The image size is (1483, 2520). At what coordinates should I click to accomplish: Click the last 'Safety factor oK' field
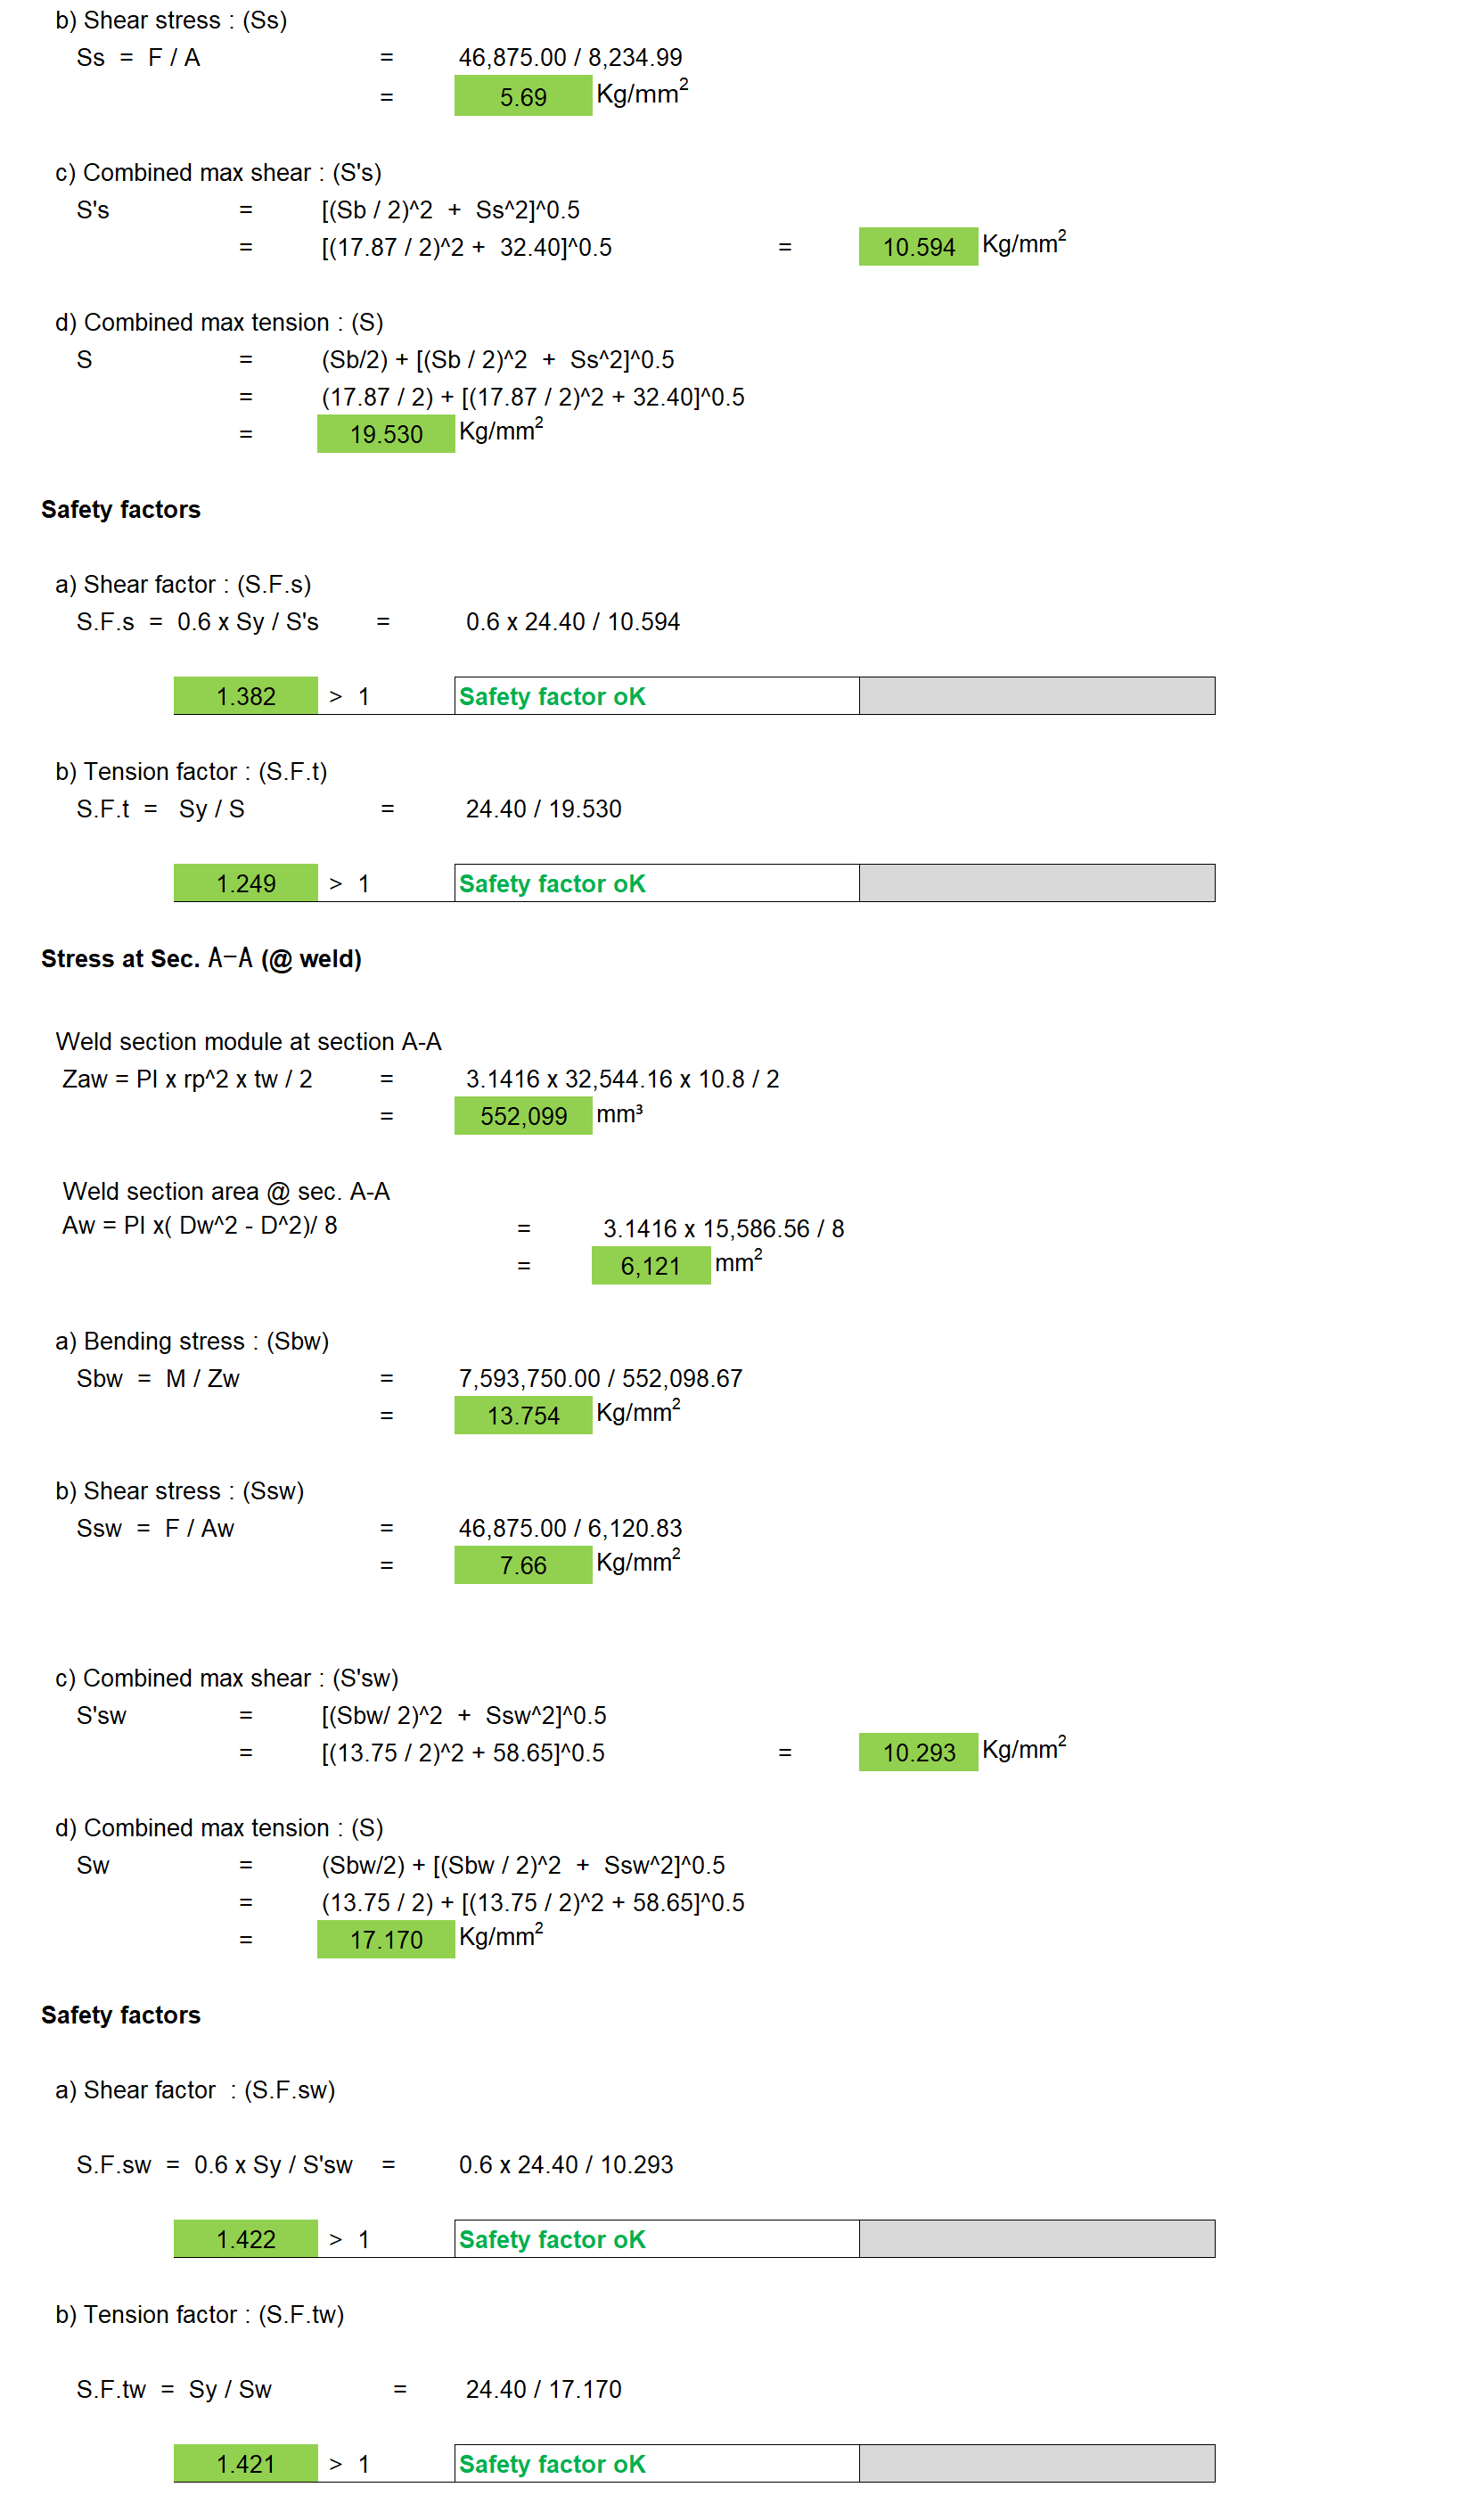(x=657, y=2464)
